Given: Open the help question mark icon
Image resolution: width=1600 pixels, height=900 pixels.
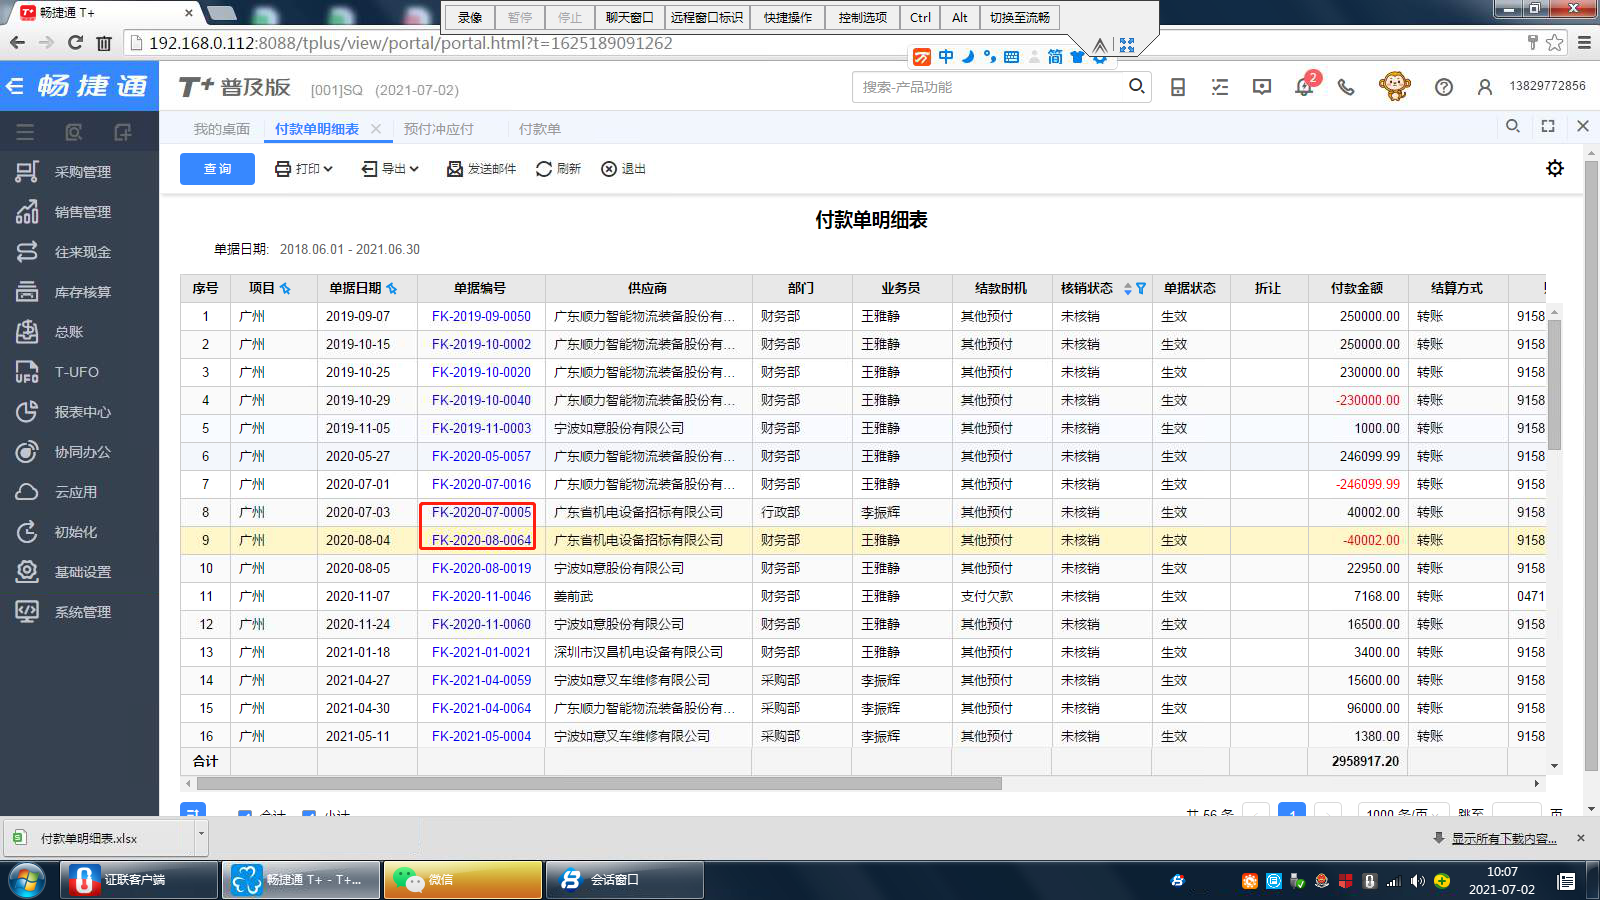Looking at the screenshot, I should [1443, 87].
